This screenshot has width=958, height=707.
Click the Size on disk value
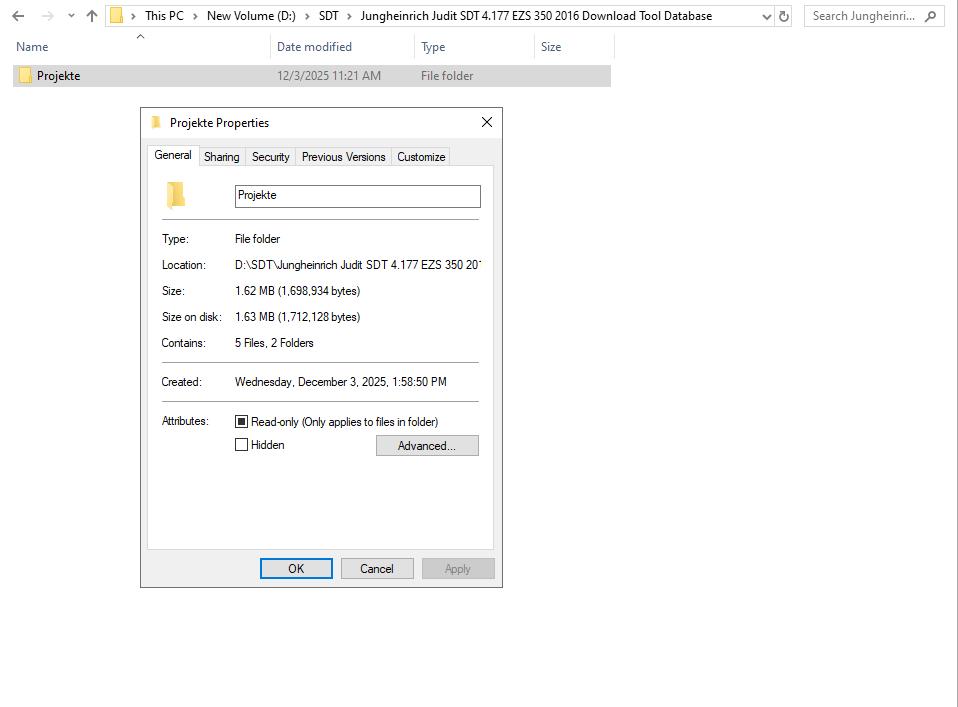pyautogui.click(x=298, y=317)
